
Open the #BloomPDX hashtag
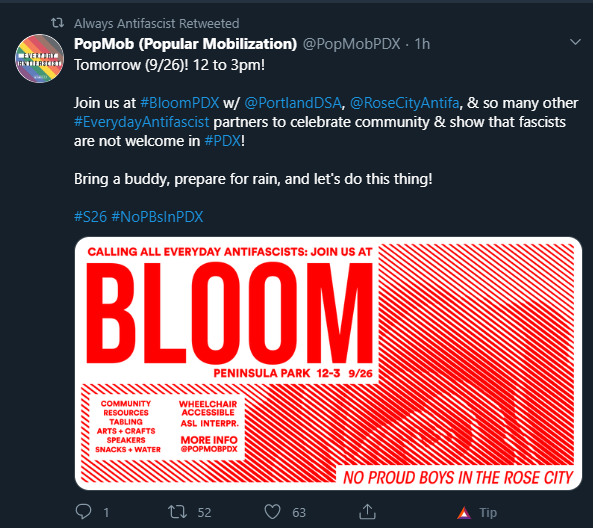tap(180, 103)
